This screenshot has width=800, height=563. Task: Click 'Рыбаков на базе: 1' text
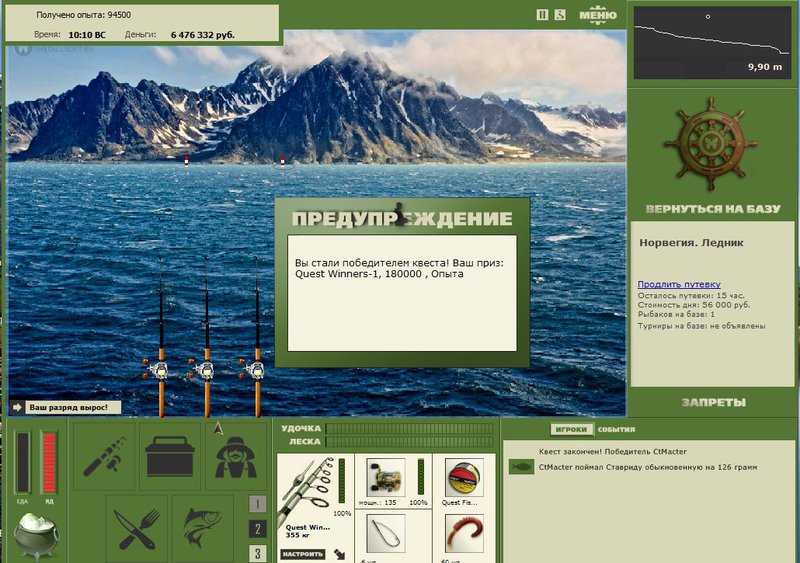tap(676, 314)
